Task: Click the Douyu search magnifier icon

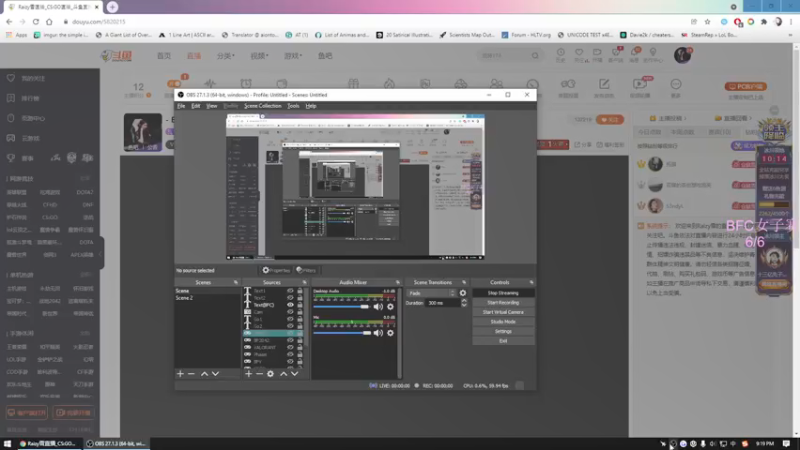Action: pyautogui.click(x=535, y=56)
